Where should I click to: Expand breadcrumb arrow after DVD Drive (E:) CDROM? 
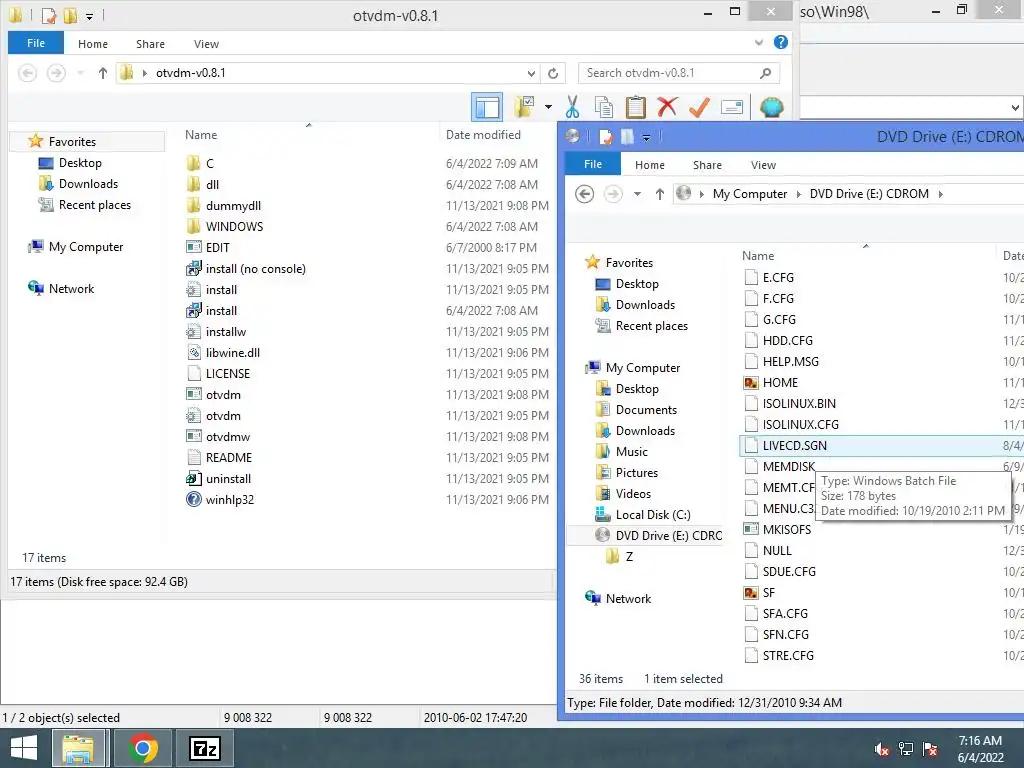point(941,194)
